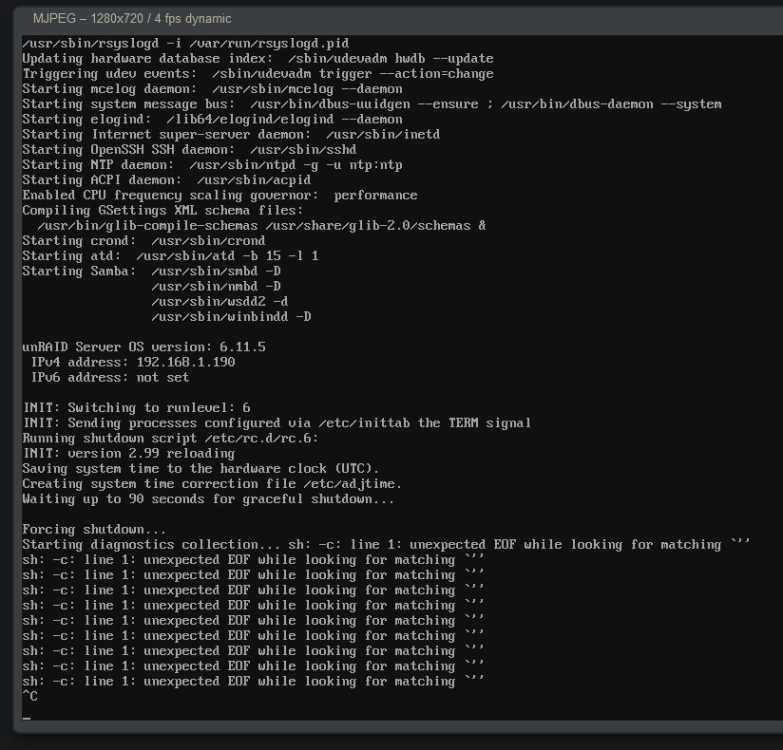Select the 'Updating hardware database index' line
783x750 pixels.
pos(258,58)
